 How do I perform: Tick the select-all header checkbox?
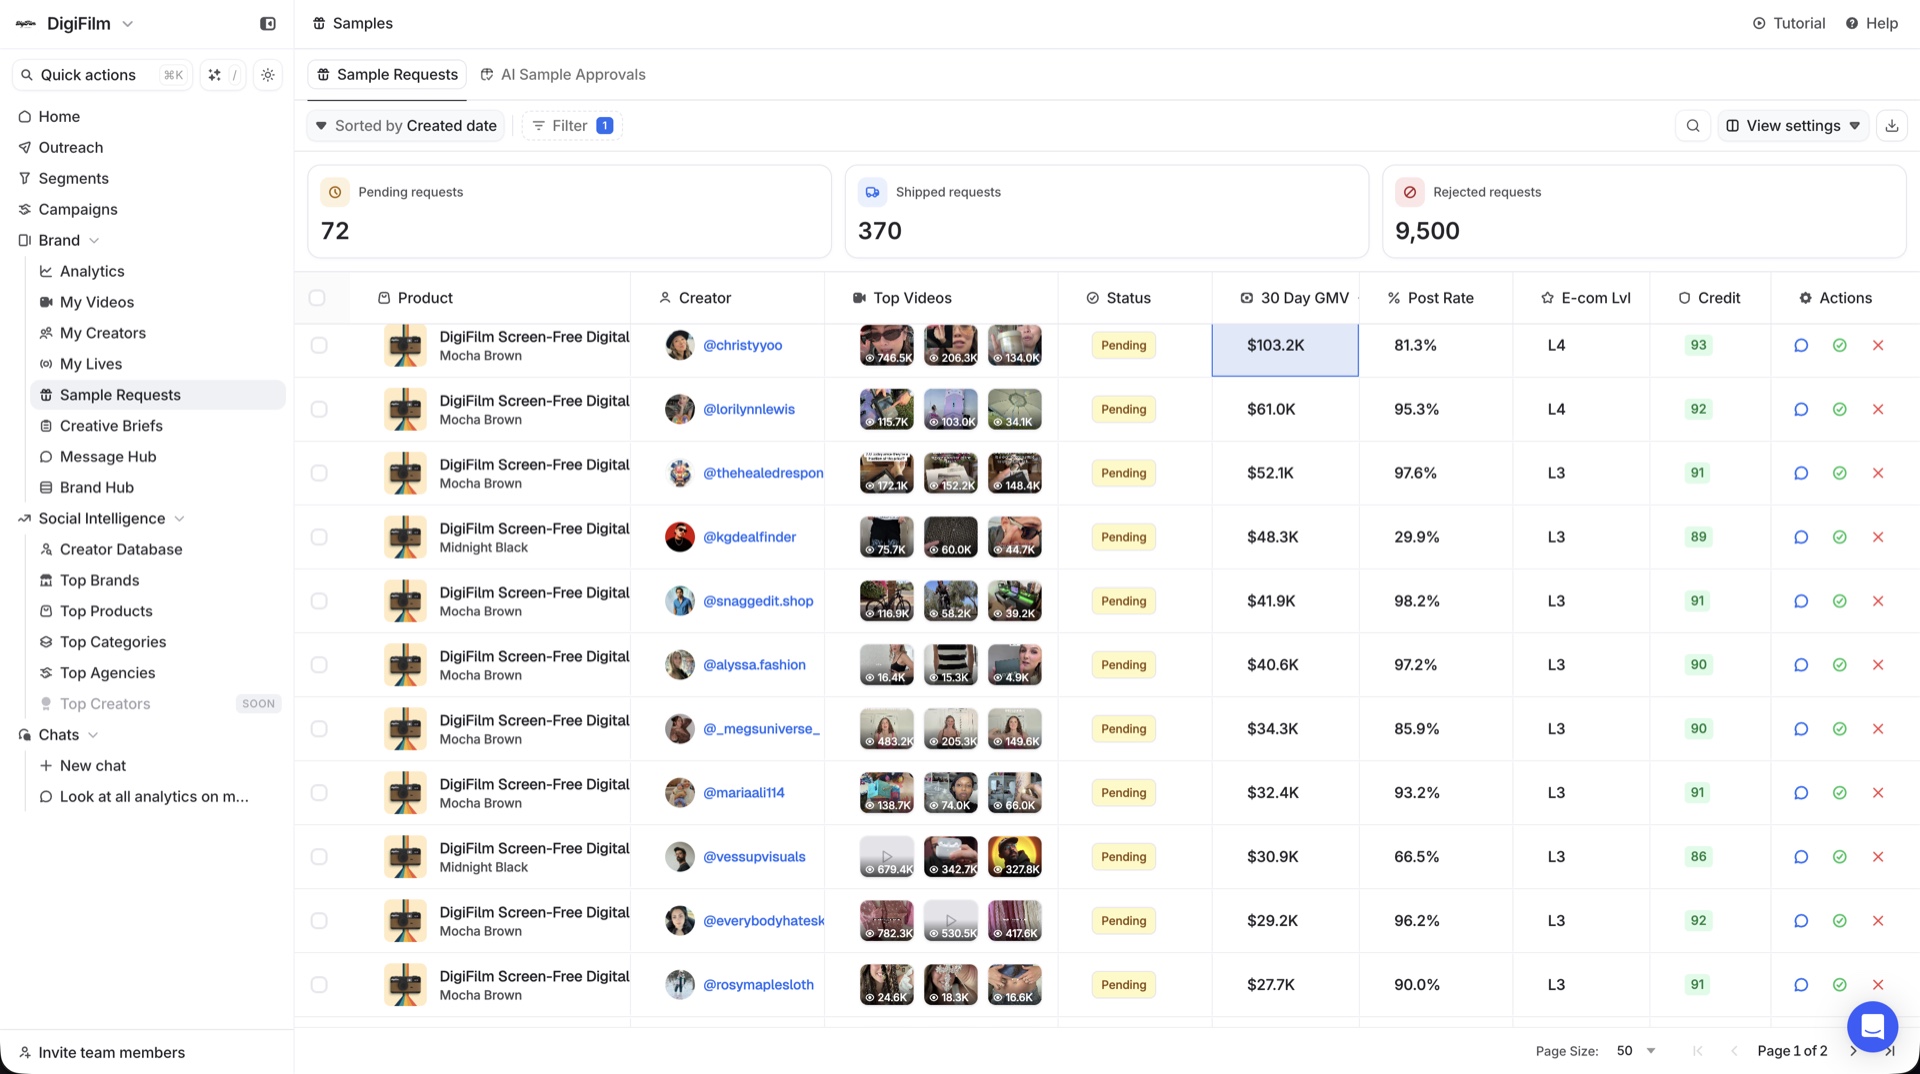317,298
